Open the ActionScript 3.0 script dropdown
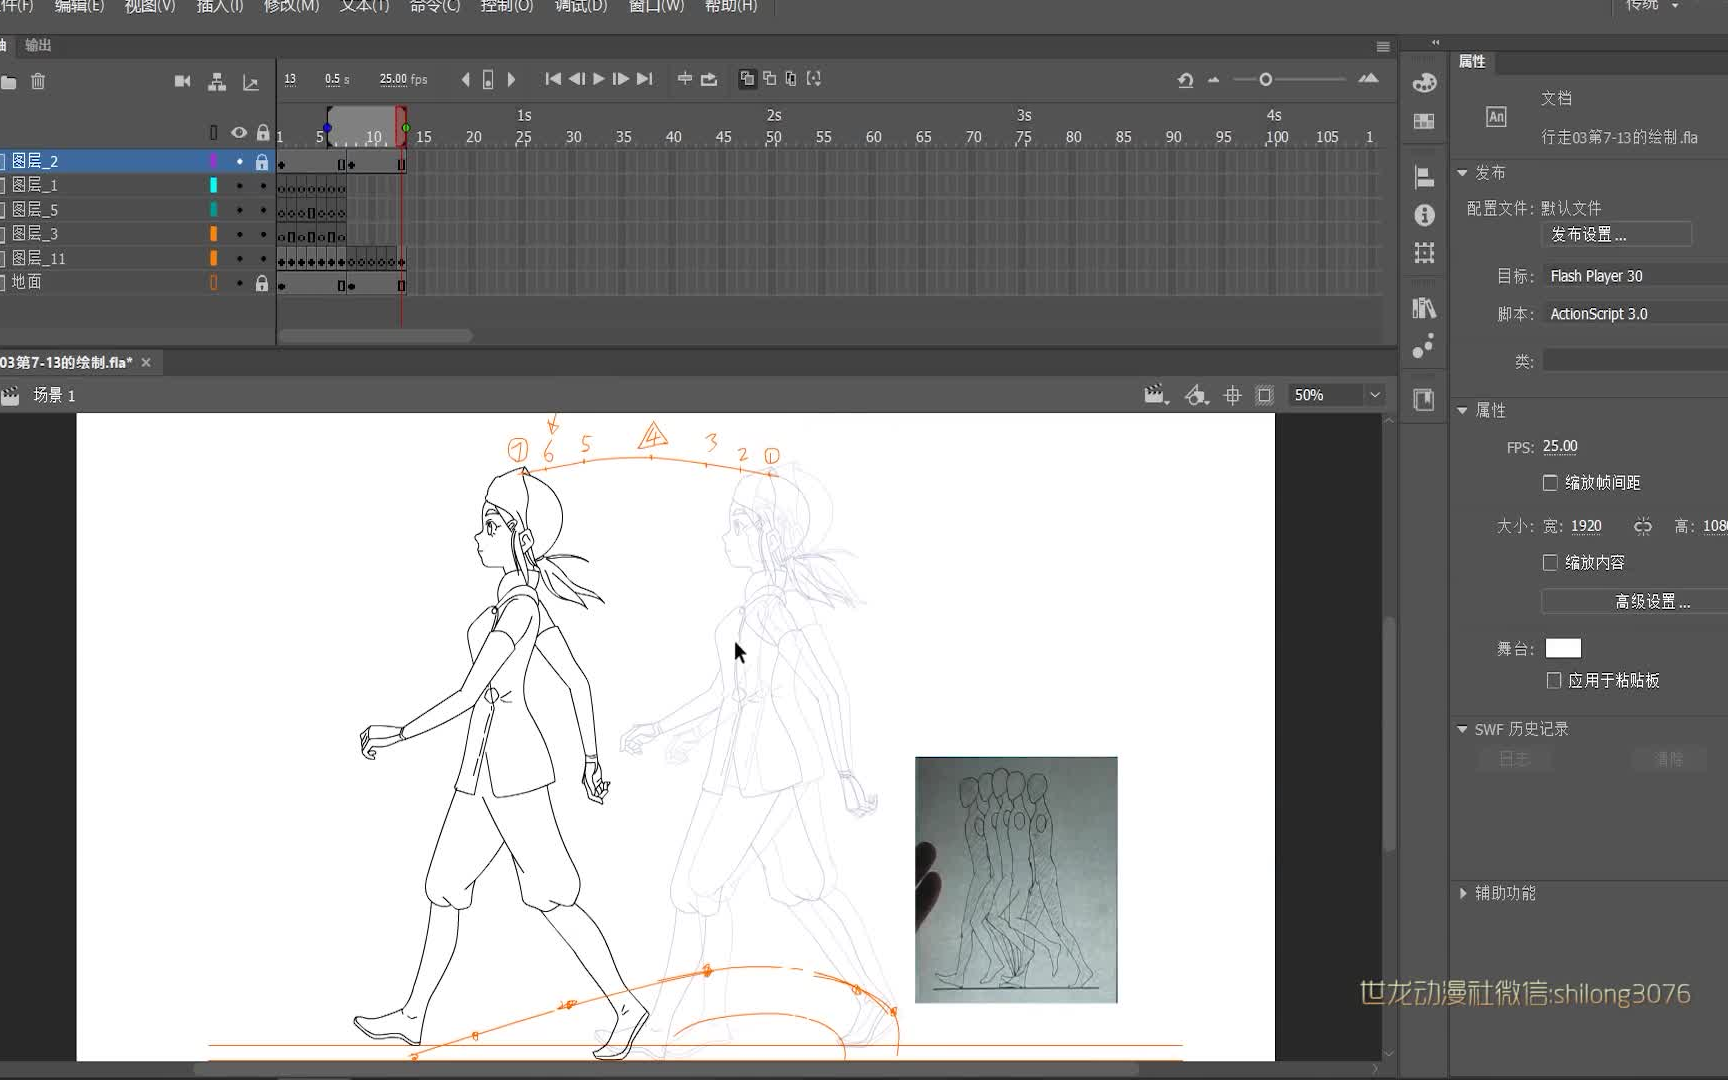Screen dimensions: 1728x1080 (1635, 314)
